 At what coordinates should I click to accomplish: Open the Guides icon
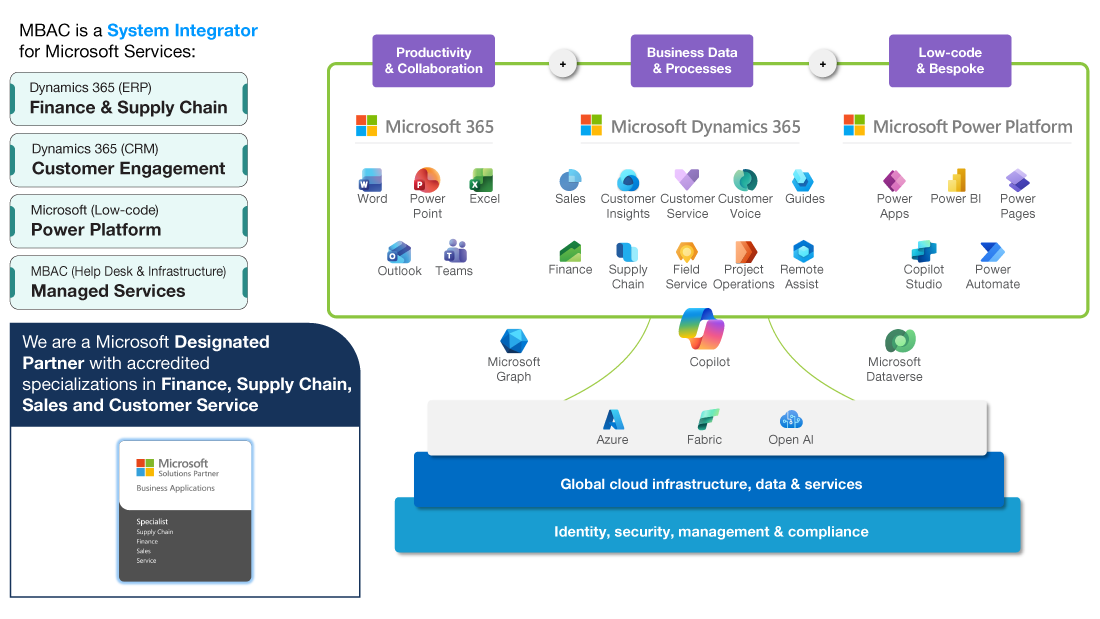(x=803, y=180)
